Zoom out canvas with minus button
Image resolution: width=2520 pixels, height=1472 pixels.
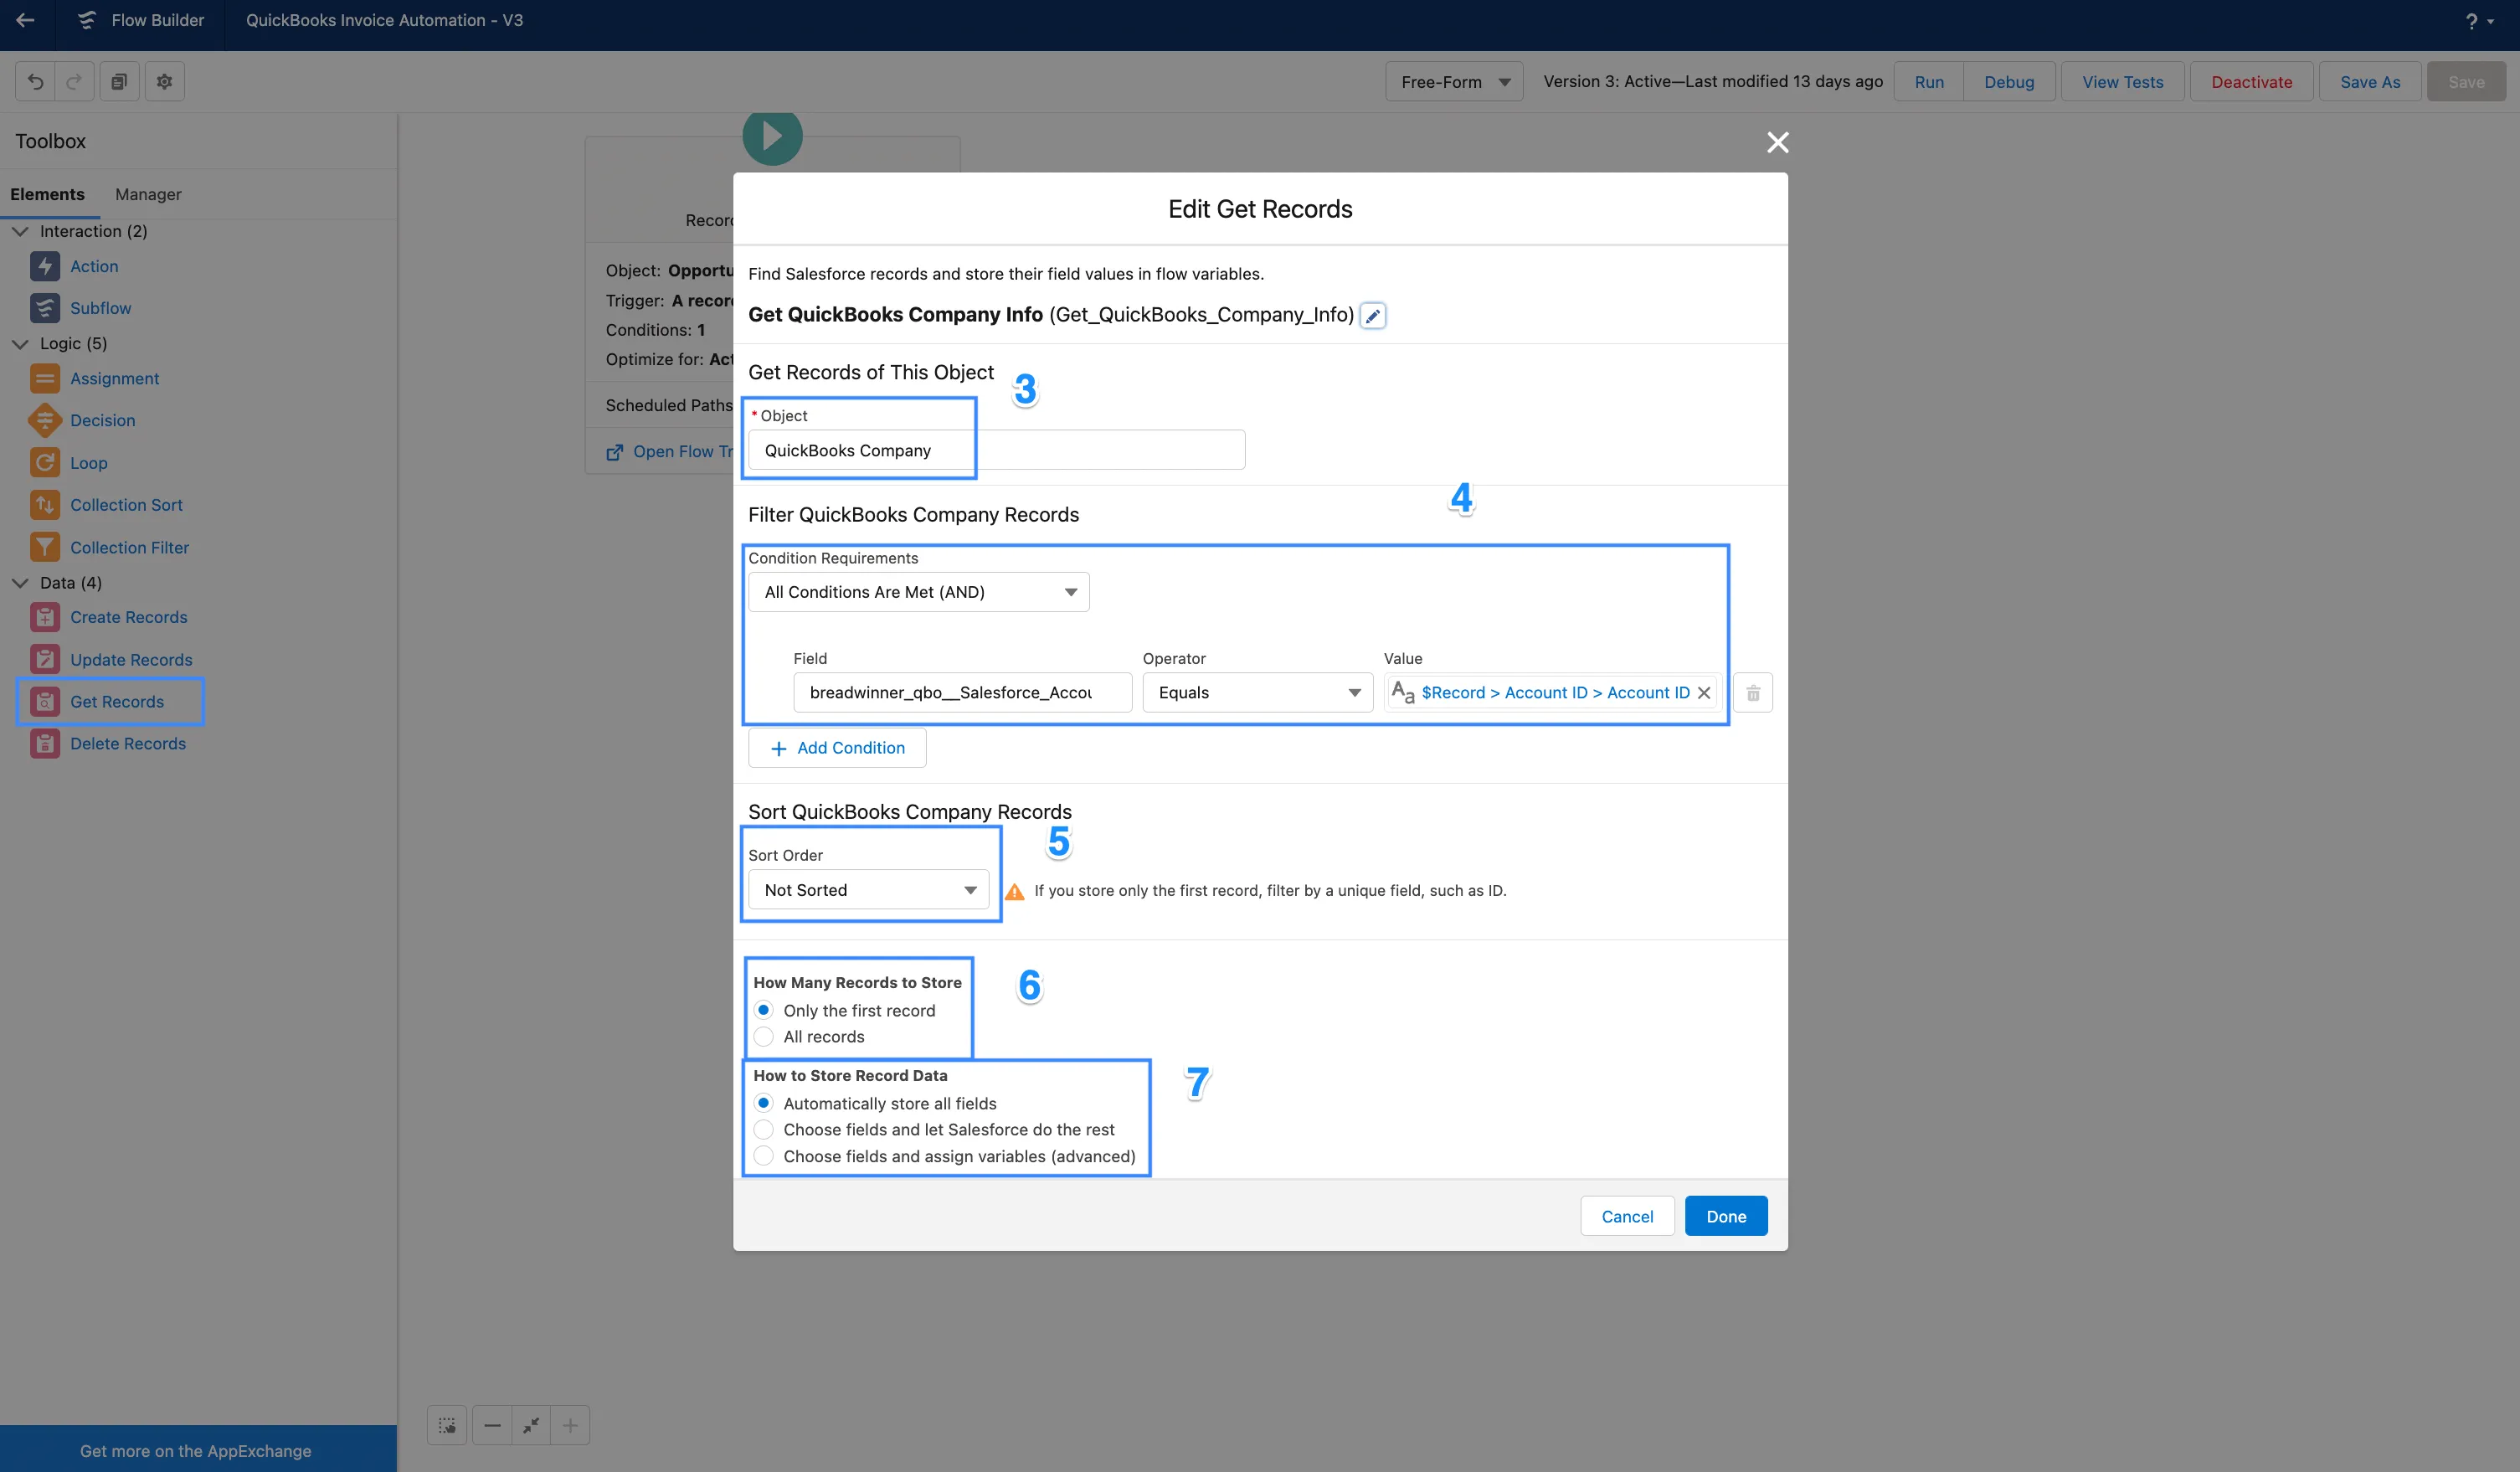tap(492, 1426)
